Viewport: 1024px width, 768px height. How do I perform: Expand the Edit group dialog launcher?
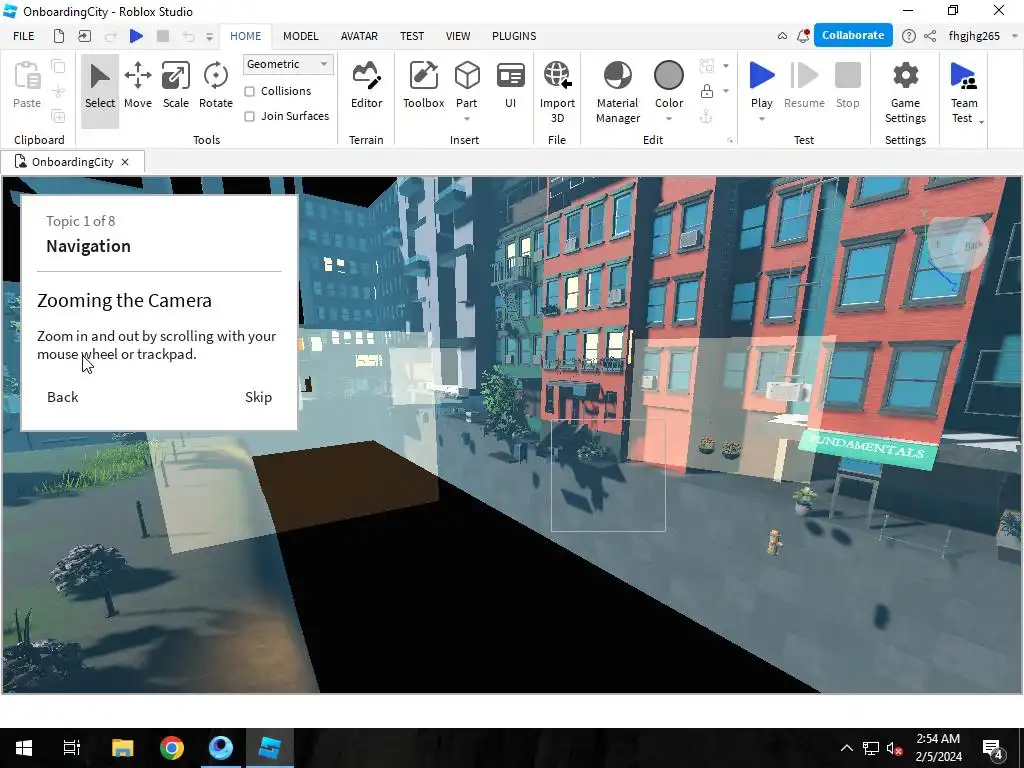729,140
